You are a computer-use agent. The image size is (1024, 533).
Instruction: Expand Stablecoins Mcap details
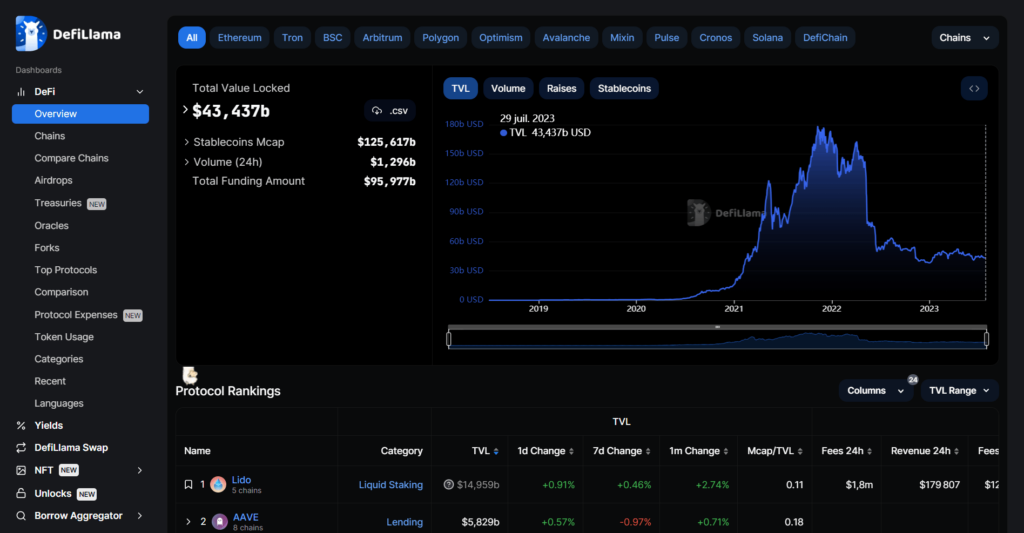point(187,142)
